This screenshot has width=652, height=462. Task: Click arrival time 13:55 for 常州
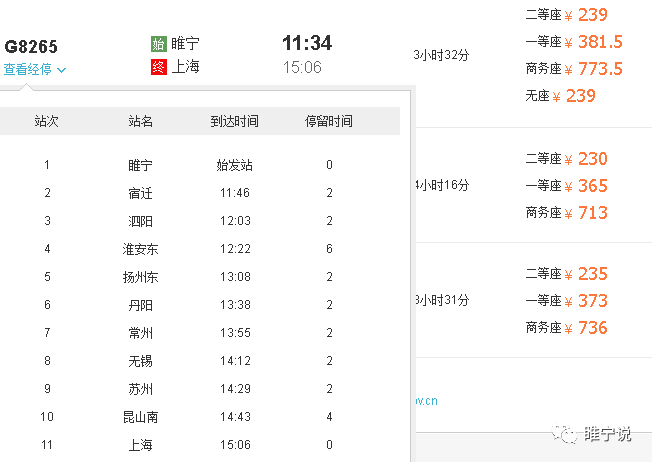coord(235,333)
